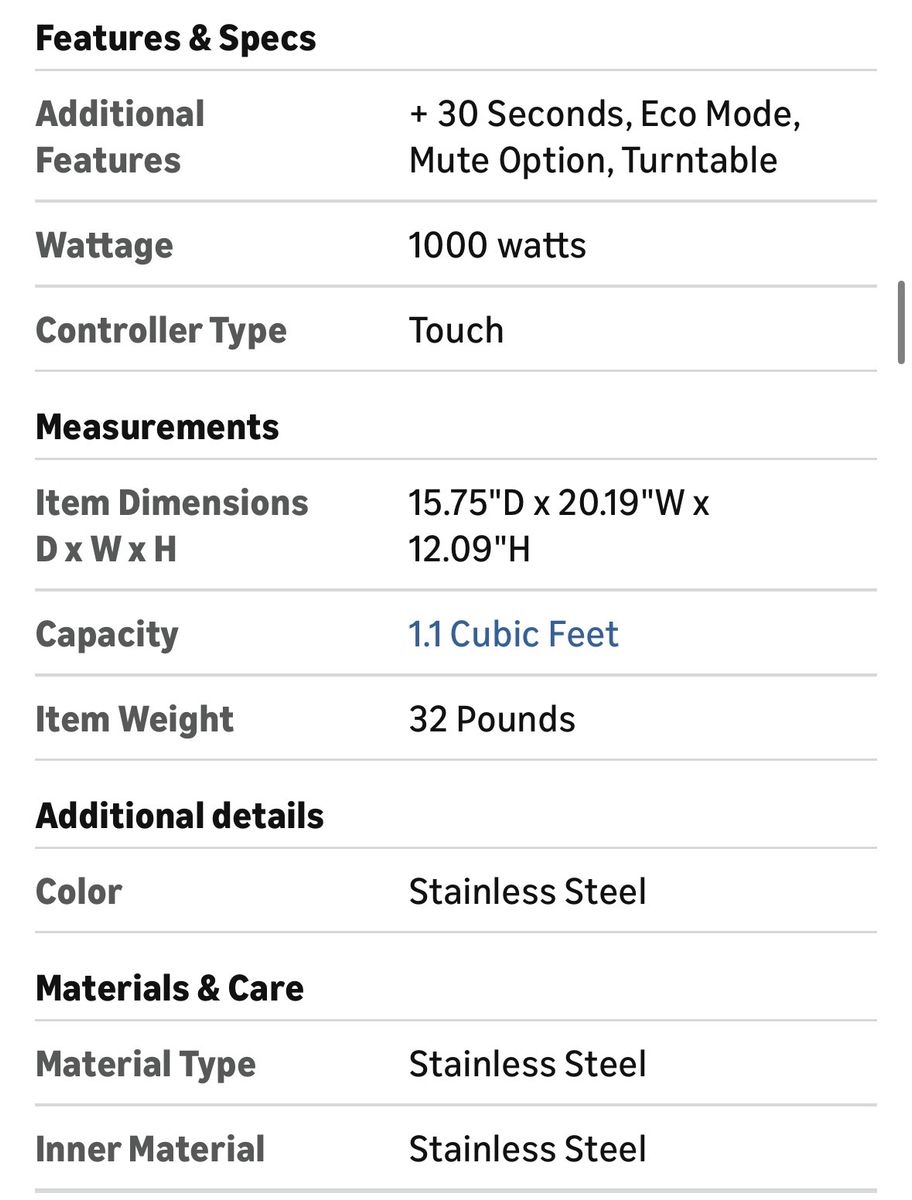Select the Additional Features label
The width and height of the screenshot is (912, 1200).
(x=120, y=137)
